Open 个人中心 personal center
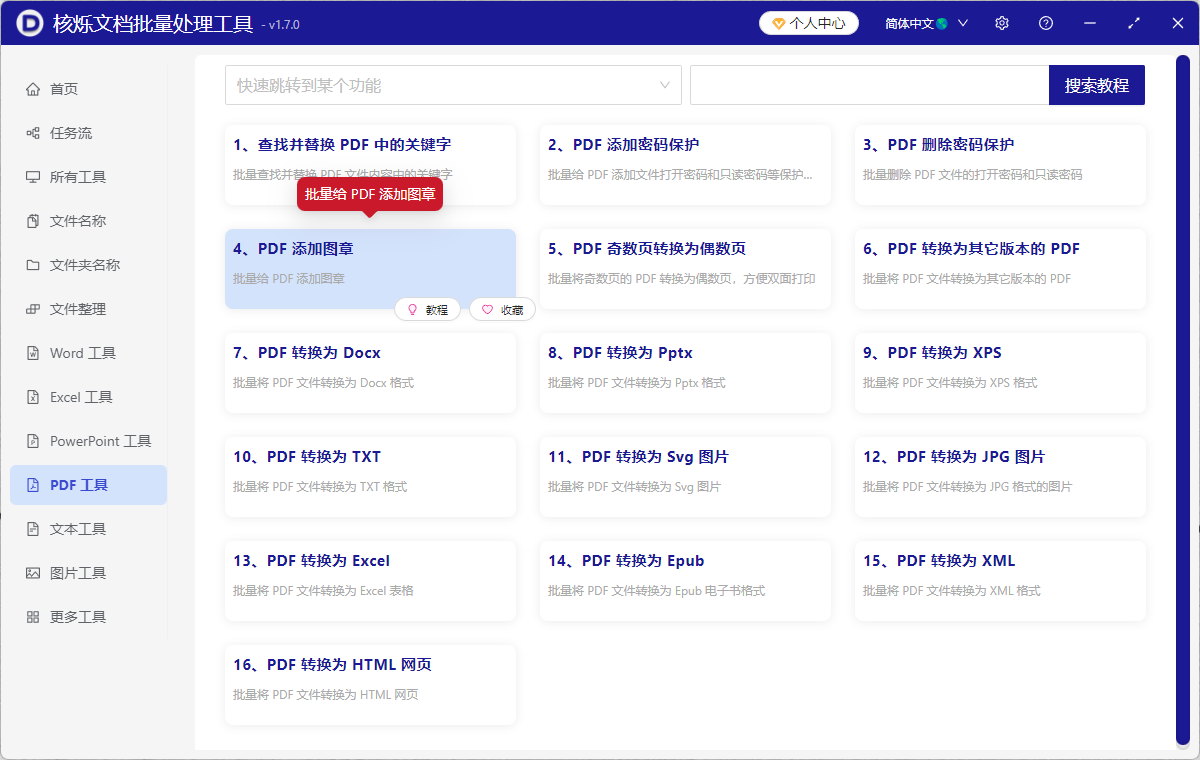The image size is (1200, 760). [808, 22]
